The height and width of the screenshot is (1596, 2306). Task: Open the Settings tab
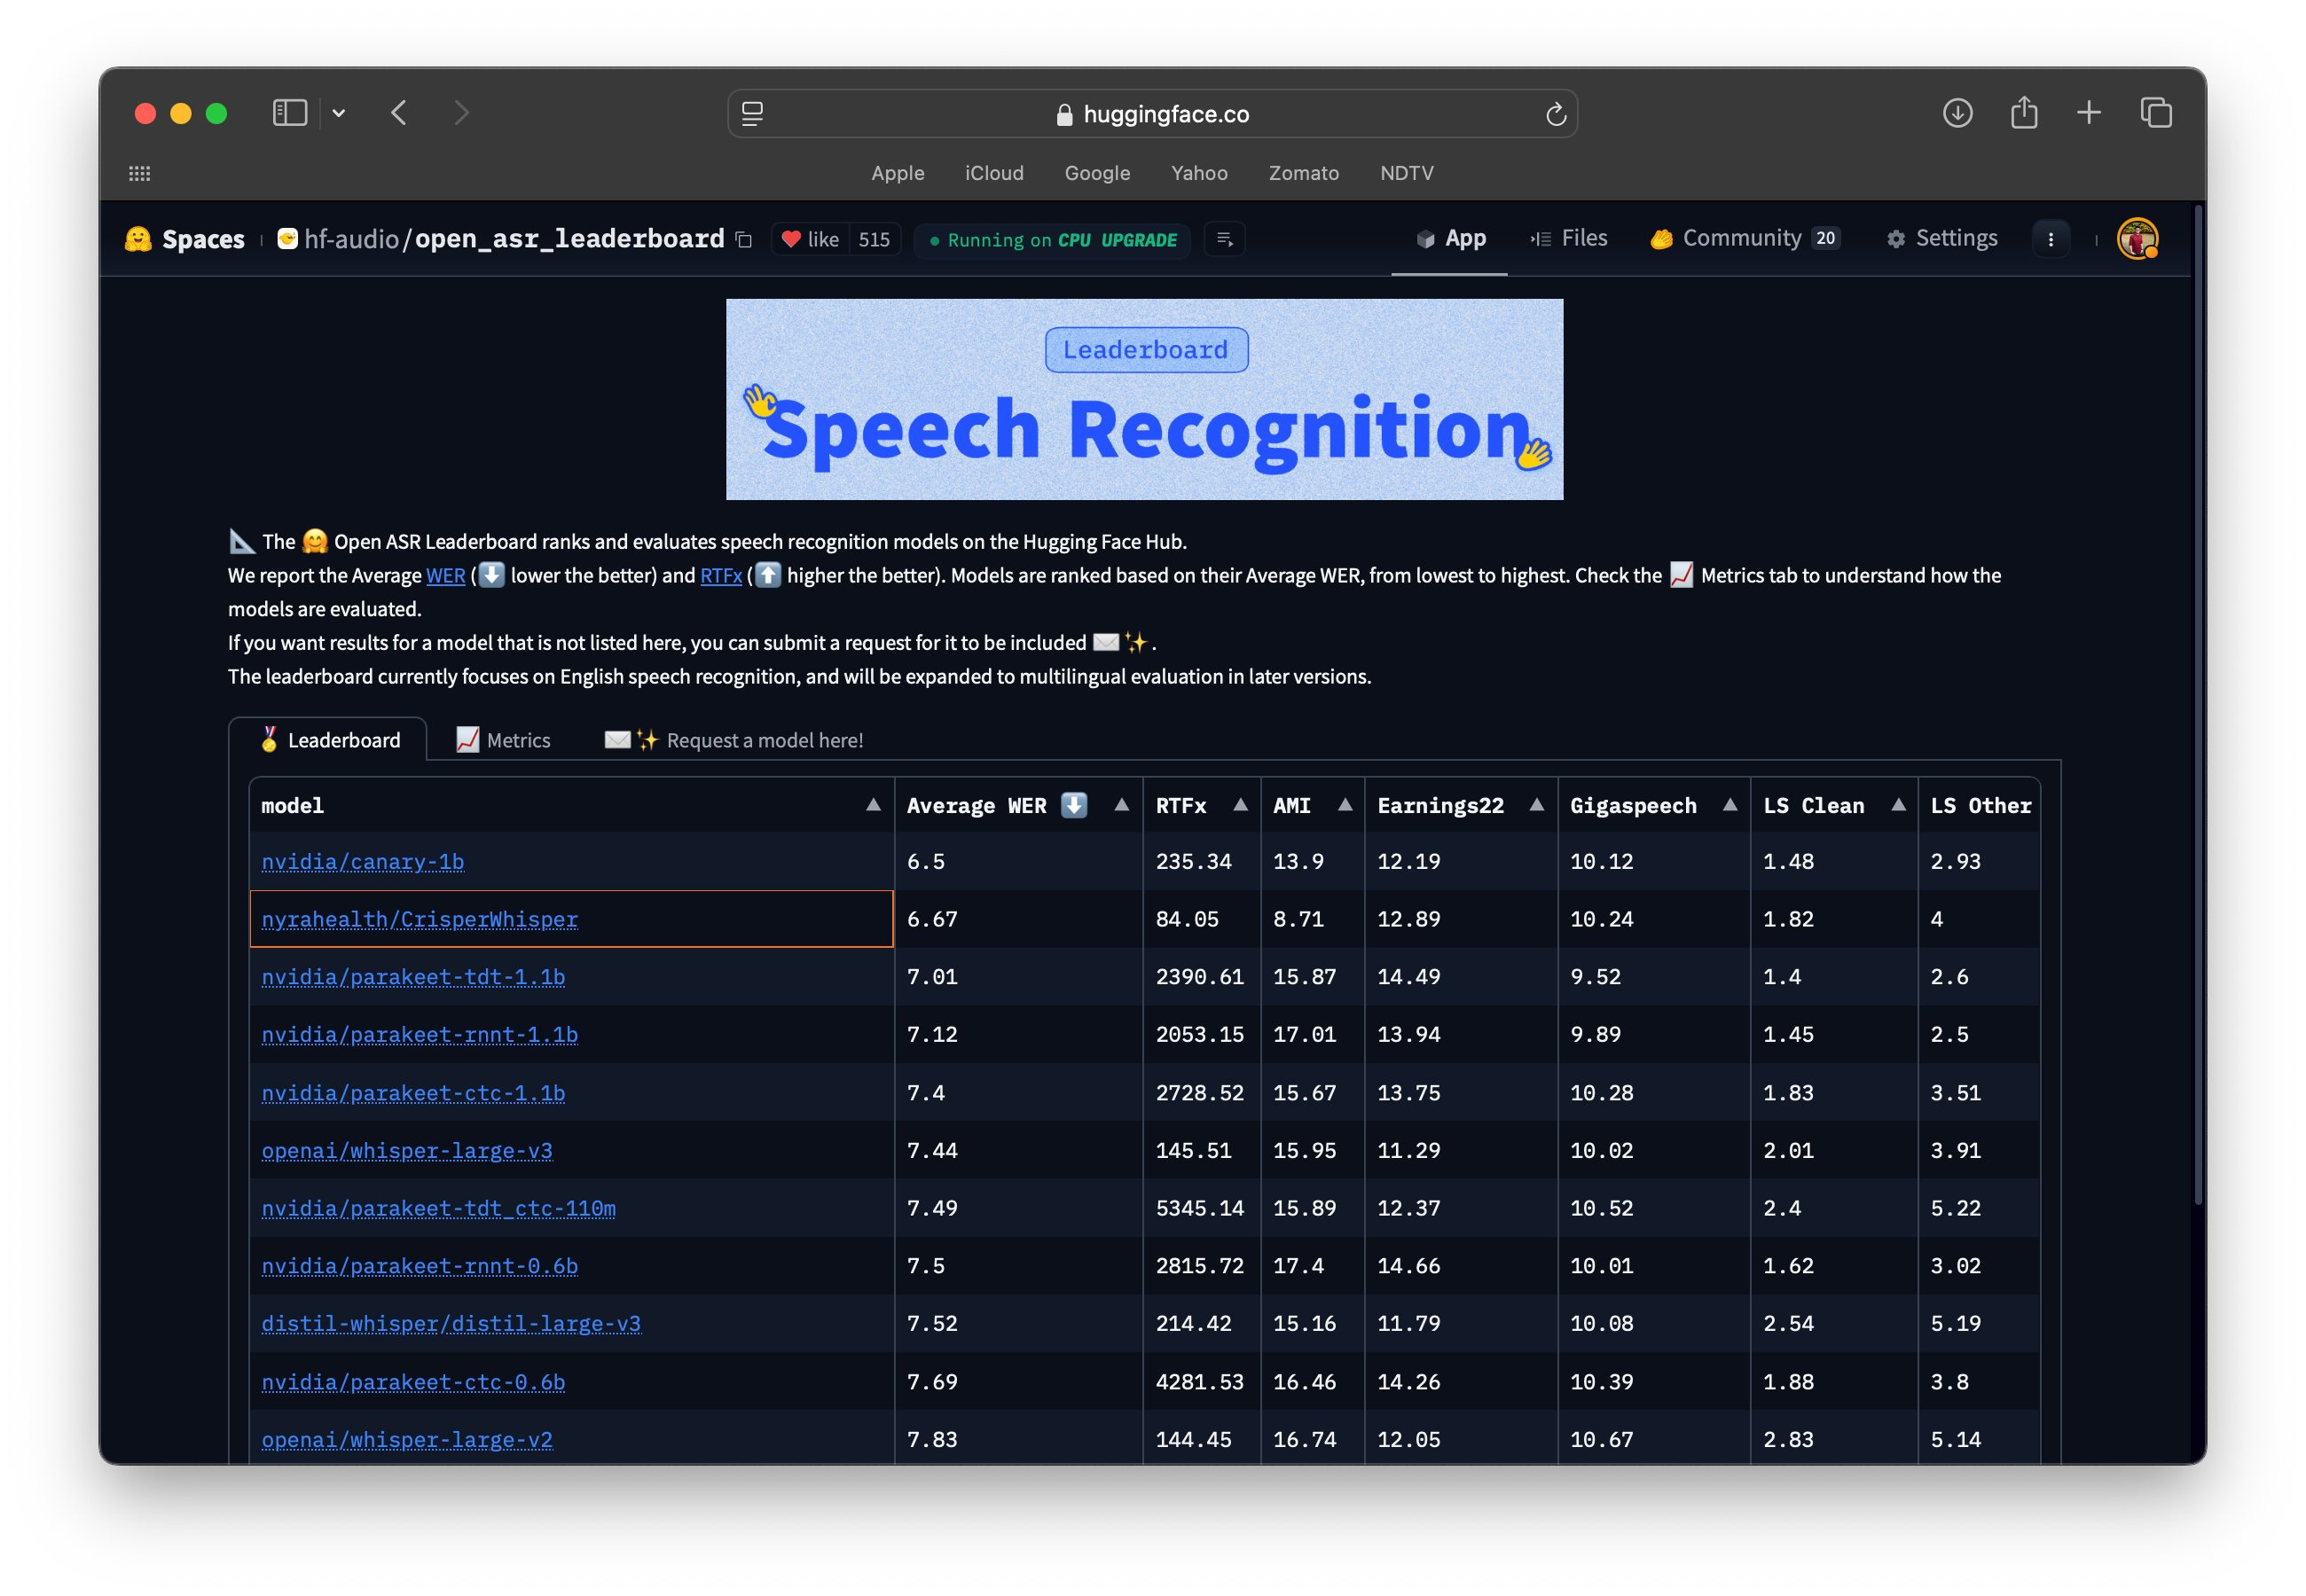point(1941,238)
